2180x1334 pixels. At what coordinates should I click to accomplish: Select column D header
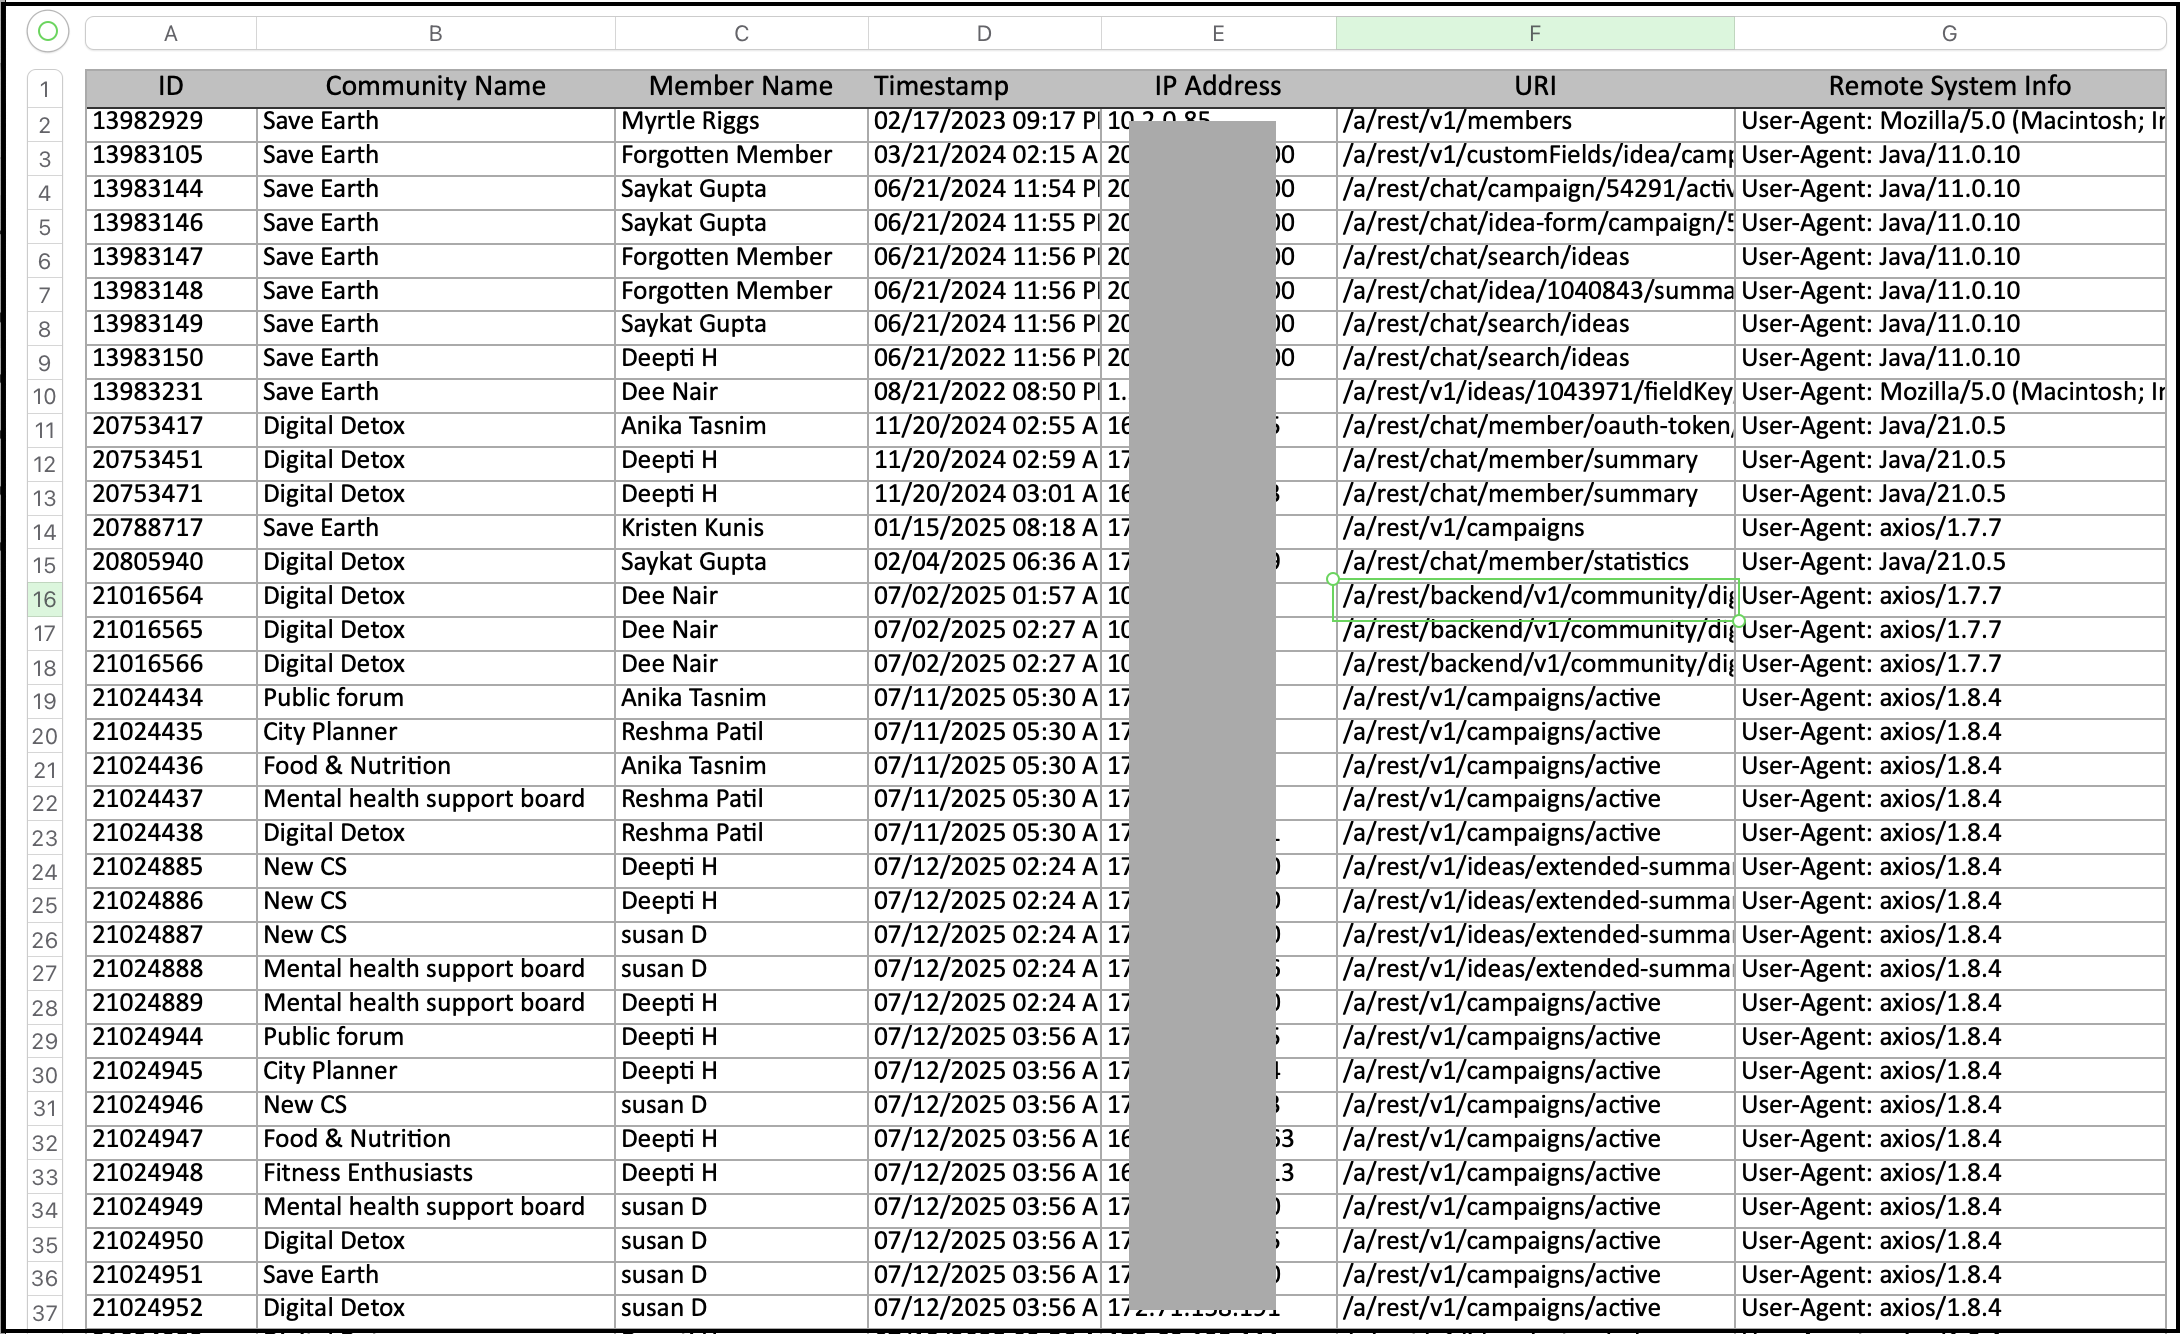(x=984, y=34)
